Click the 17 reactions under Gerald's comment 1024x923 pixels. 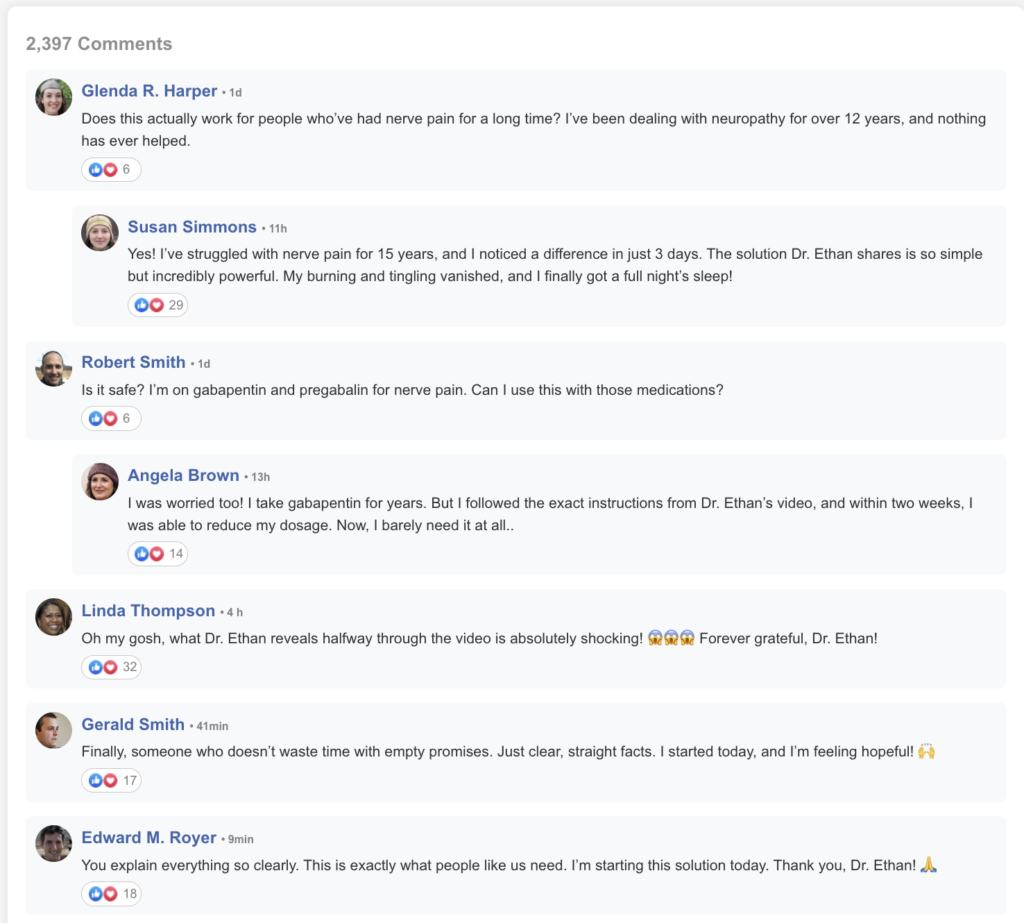(x=111, y=781)
